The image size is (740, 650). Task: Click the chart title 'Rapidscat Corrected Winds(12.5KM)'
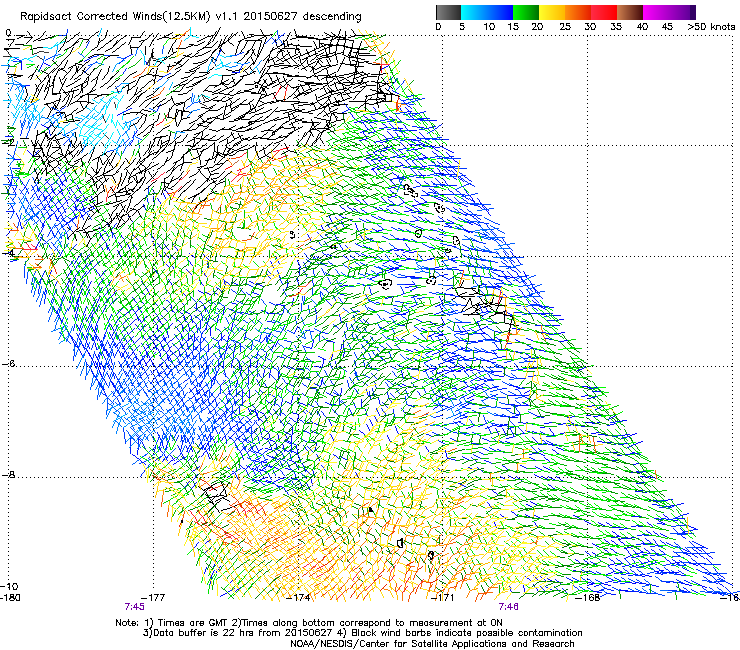coord(116,17)
